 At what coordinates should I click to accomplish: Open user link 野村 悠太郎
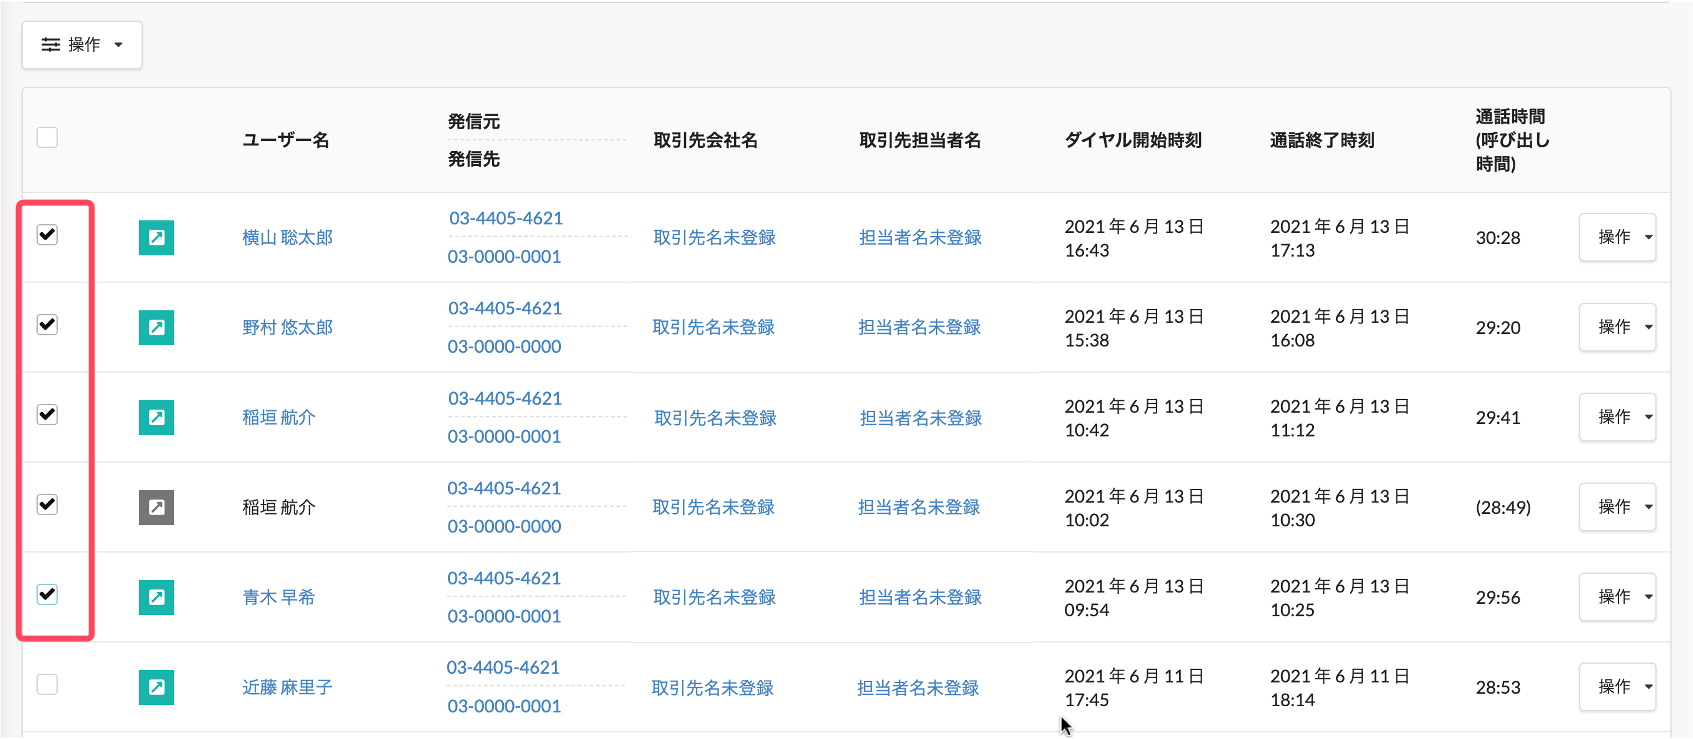pos(287,327)
